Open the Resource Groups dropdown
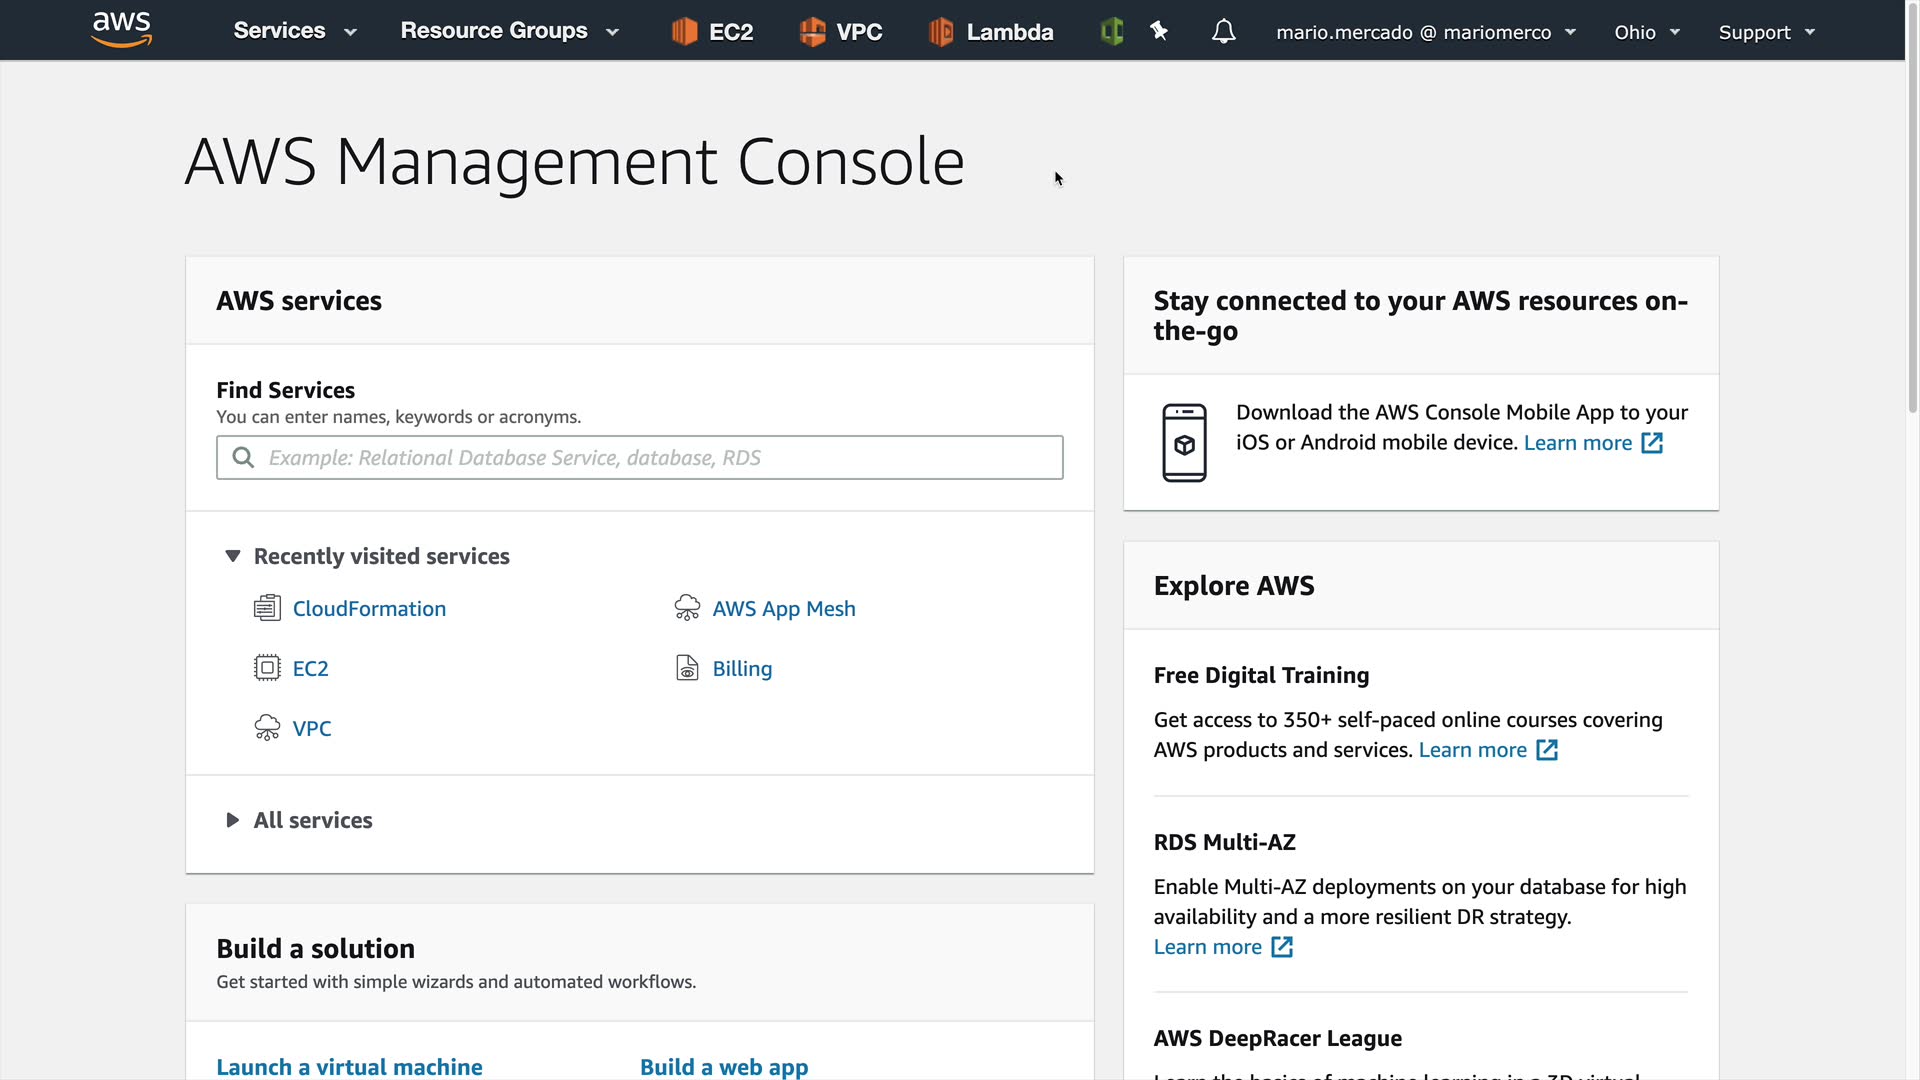1920x1080 pixels. (x=509, y=31)
